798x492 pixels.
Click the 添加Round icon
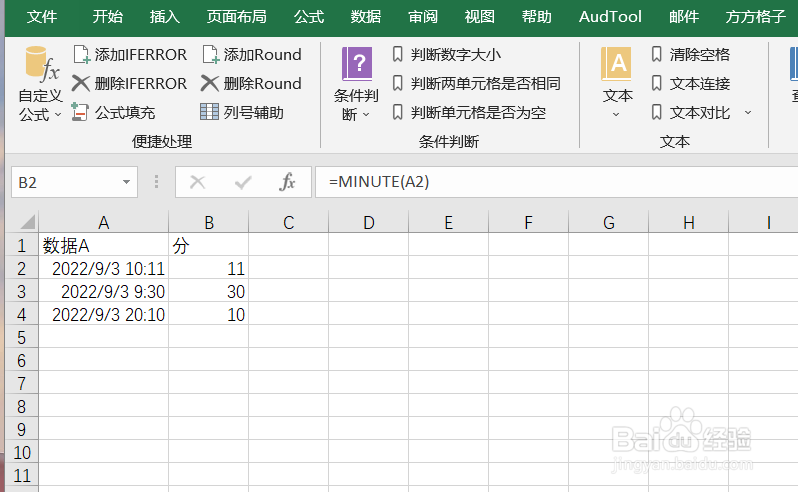(x=211, y=54)
